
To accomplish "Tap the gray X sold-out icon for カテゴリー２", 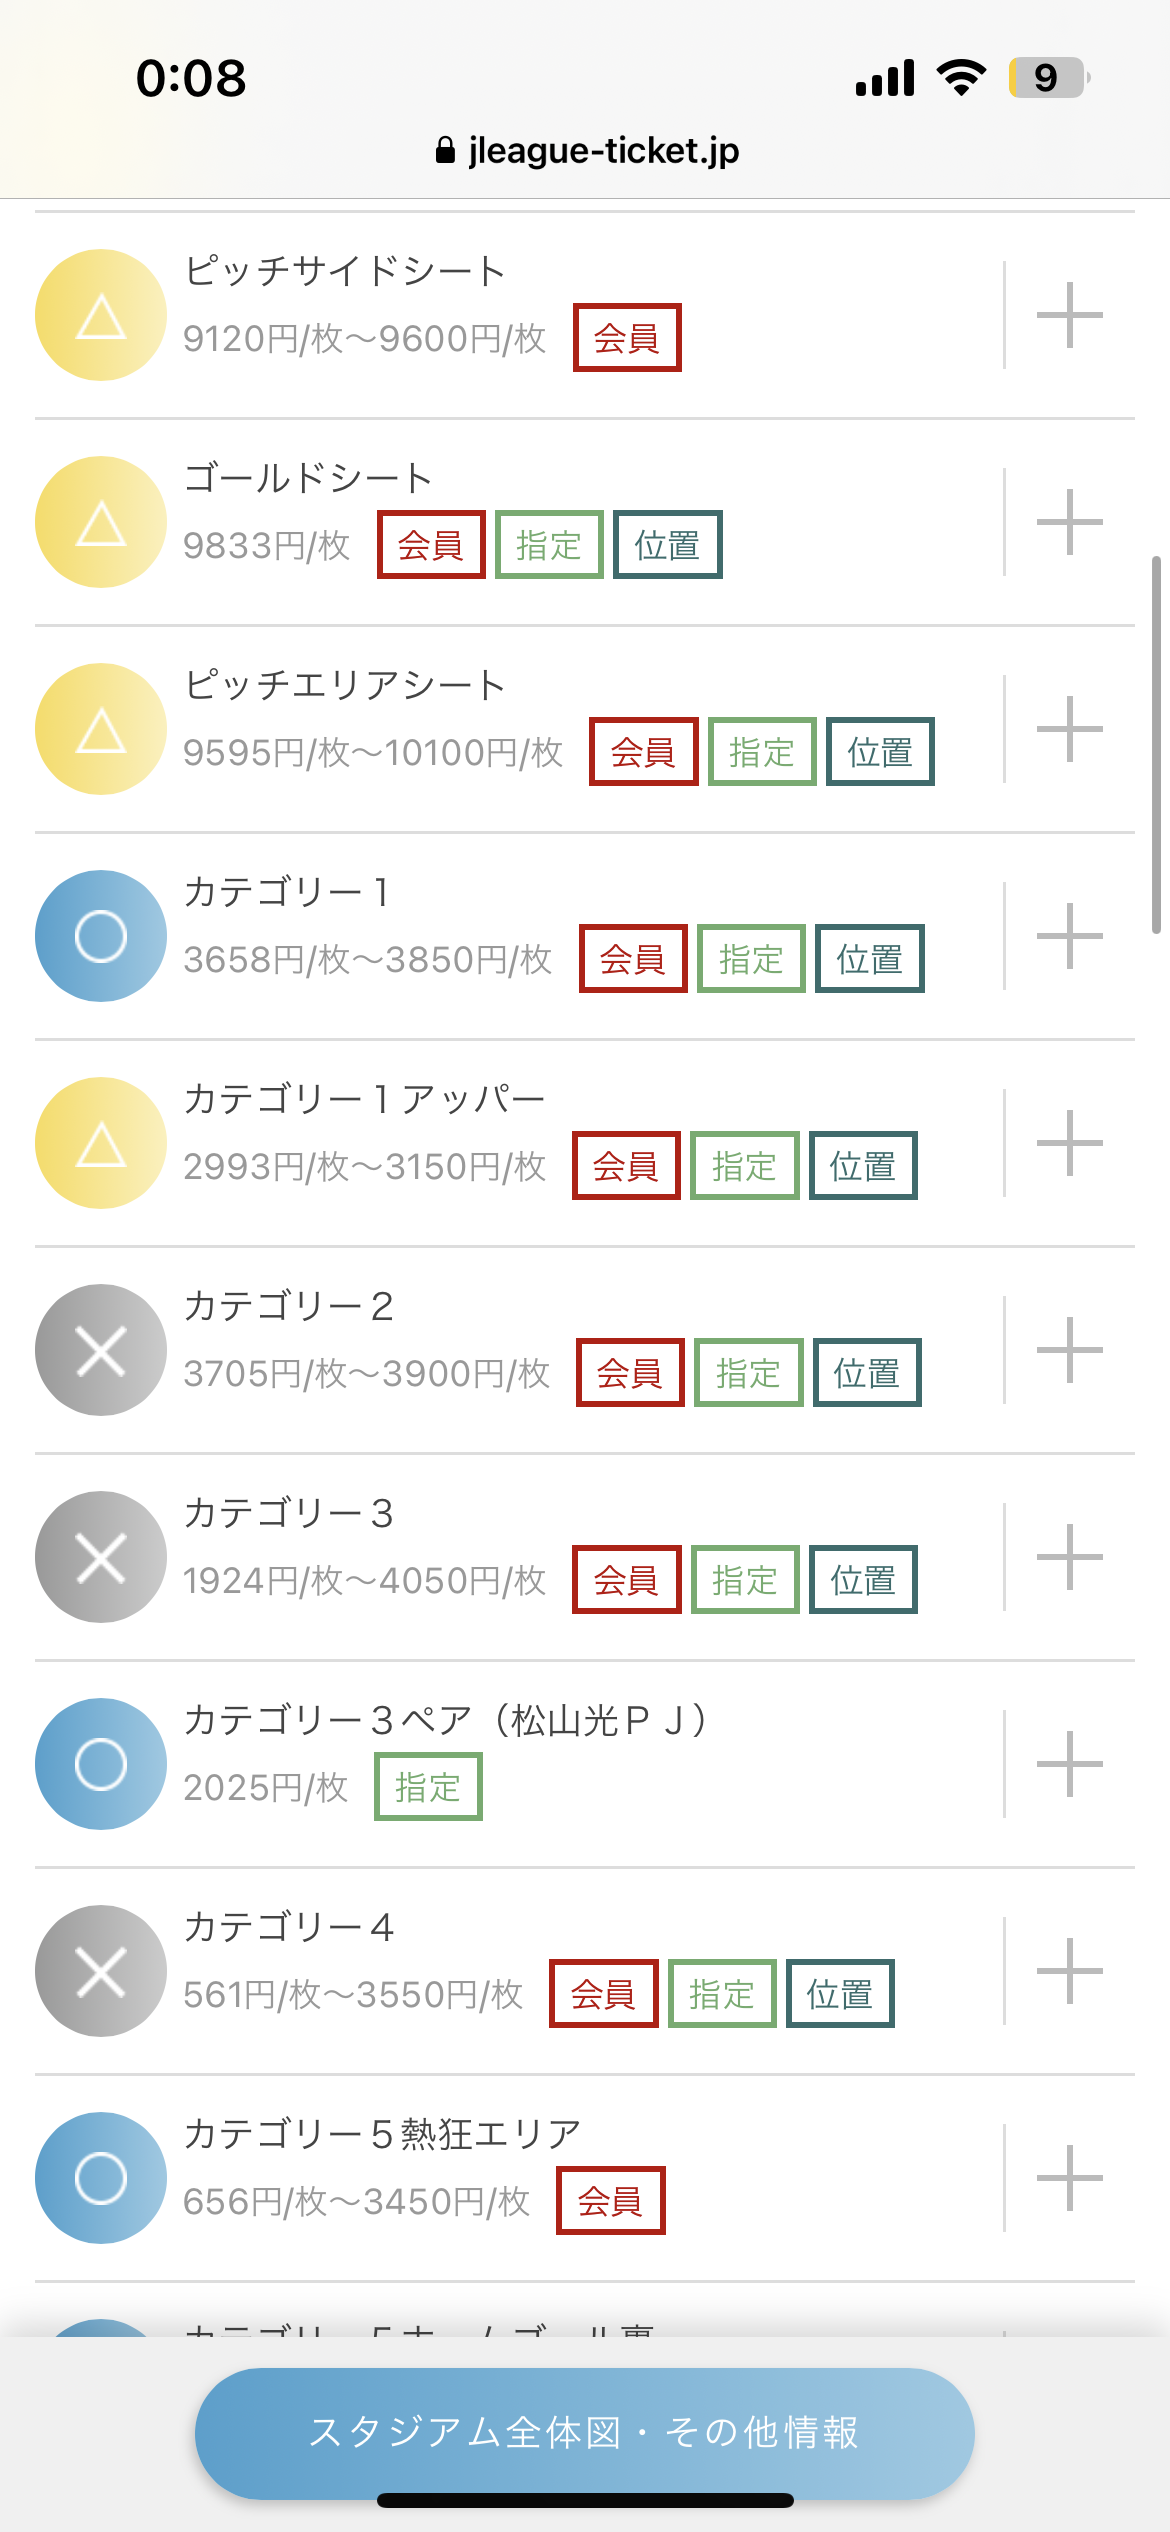I will (101, 1350).
